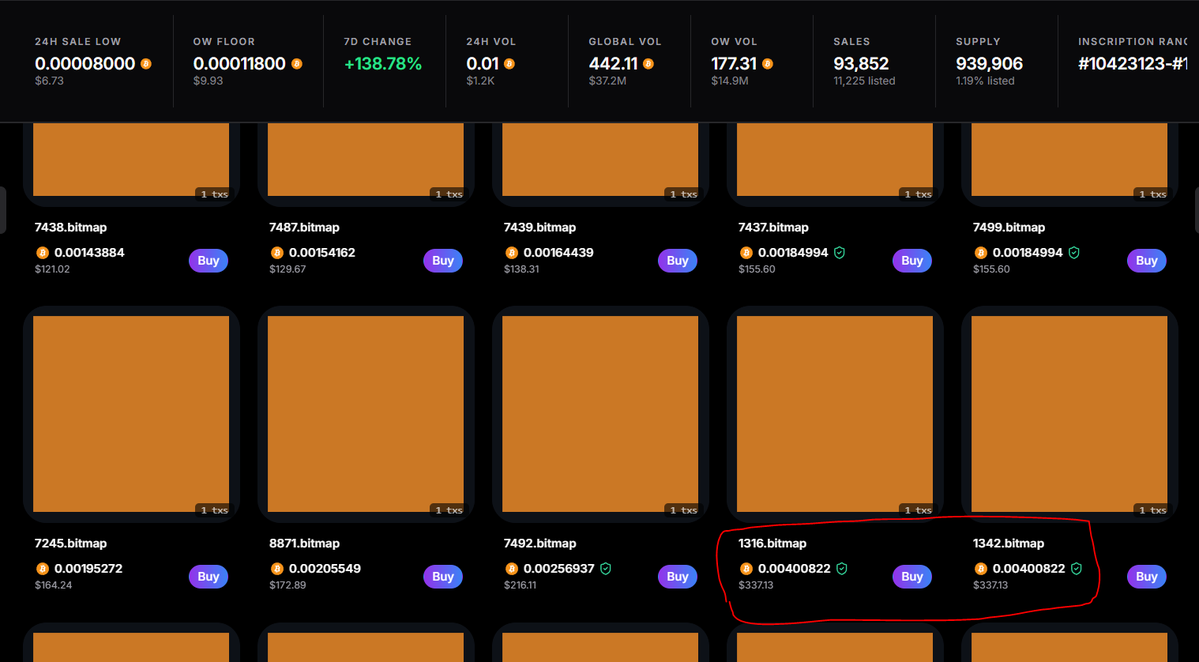Image resolution: width=1199 pixels, height=662 pixels.
Task: Click the bitcoin icon next to 24H Sale Low value
Action: click(x=146, y=64)
